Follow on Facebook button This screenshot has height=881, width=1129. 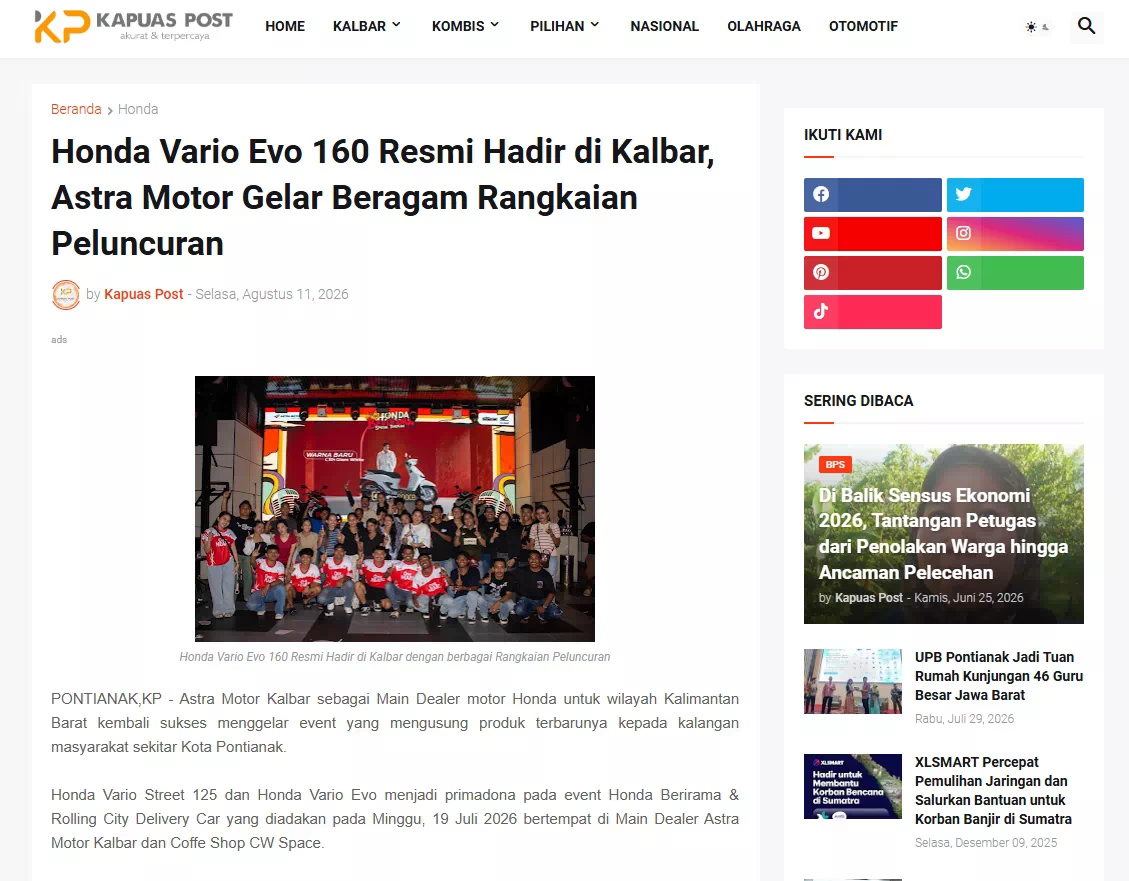[x=873, y=194]
